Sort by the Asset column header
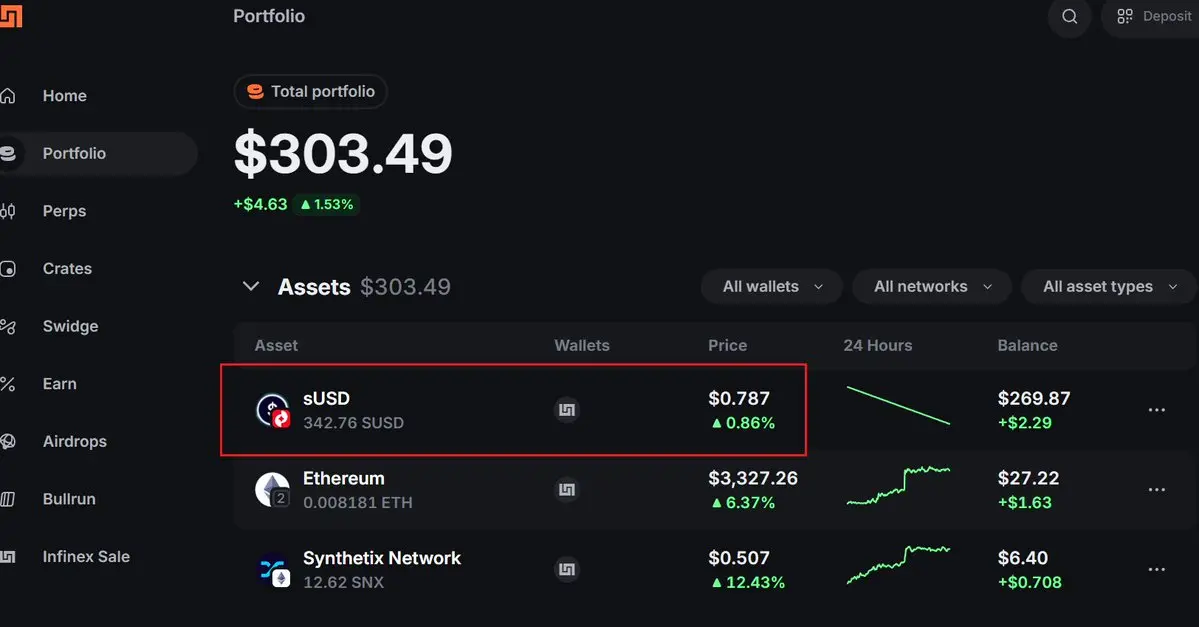Screen dimensions: 1199x627 tap(276, 346)
